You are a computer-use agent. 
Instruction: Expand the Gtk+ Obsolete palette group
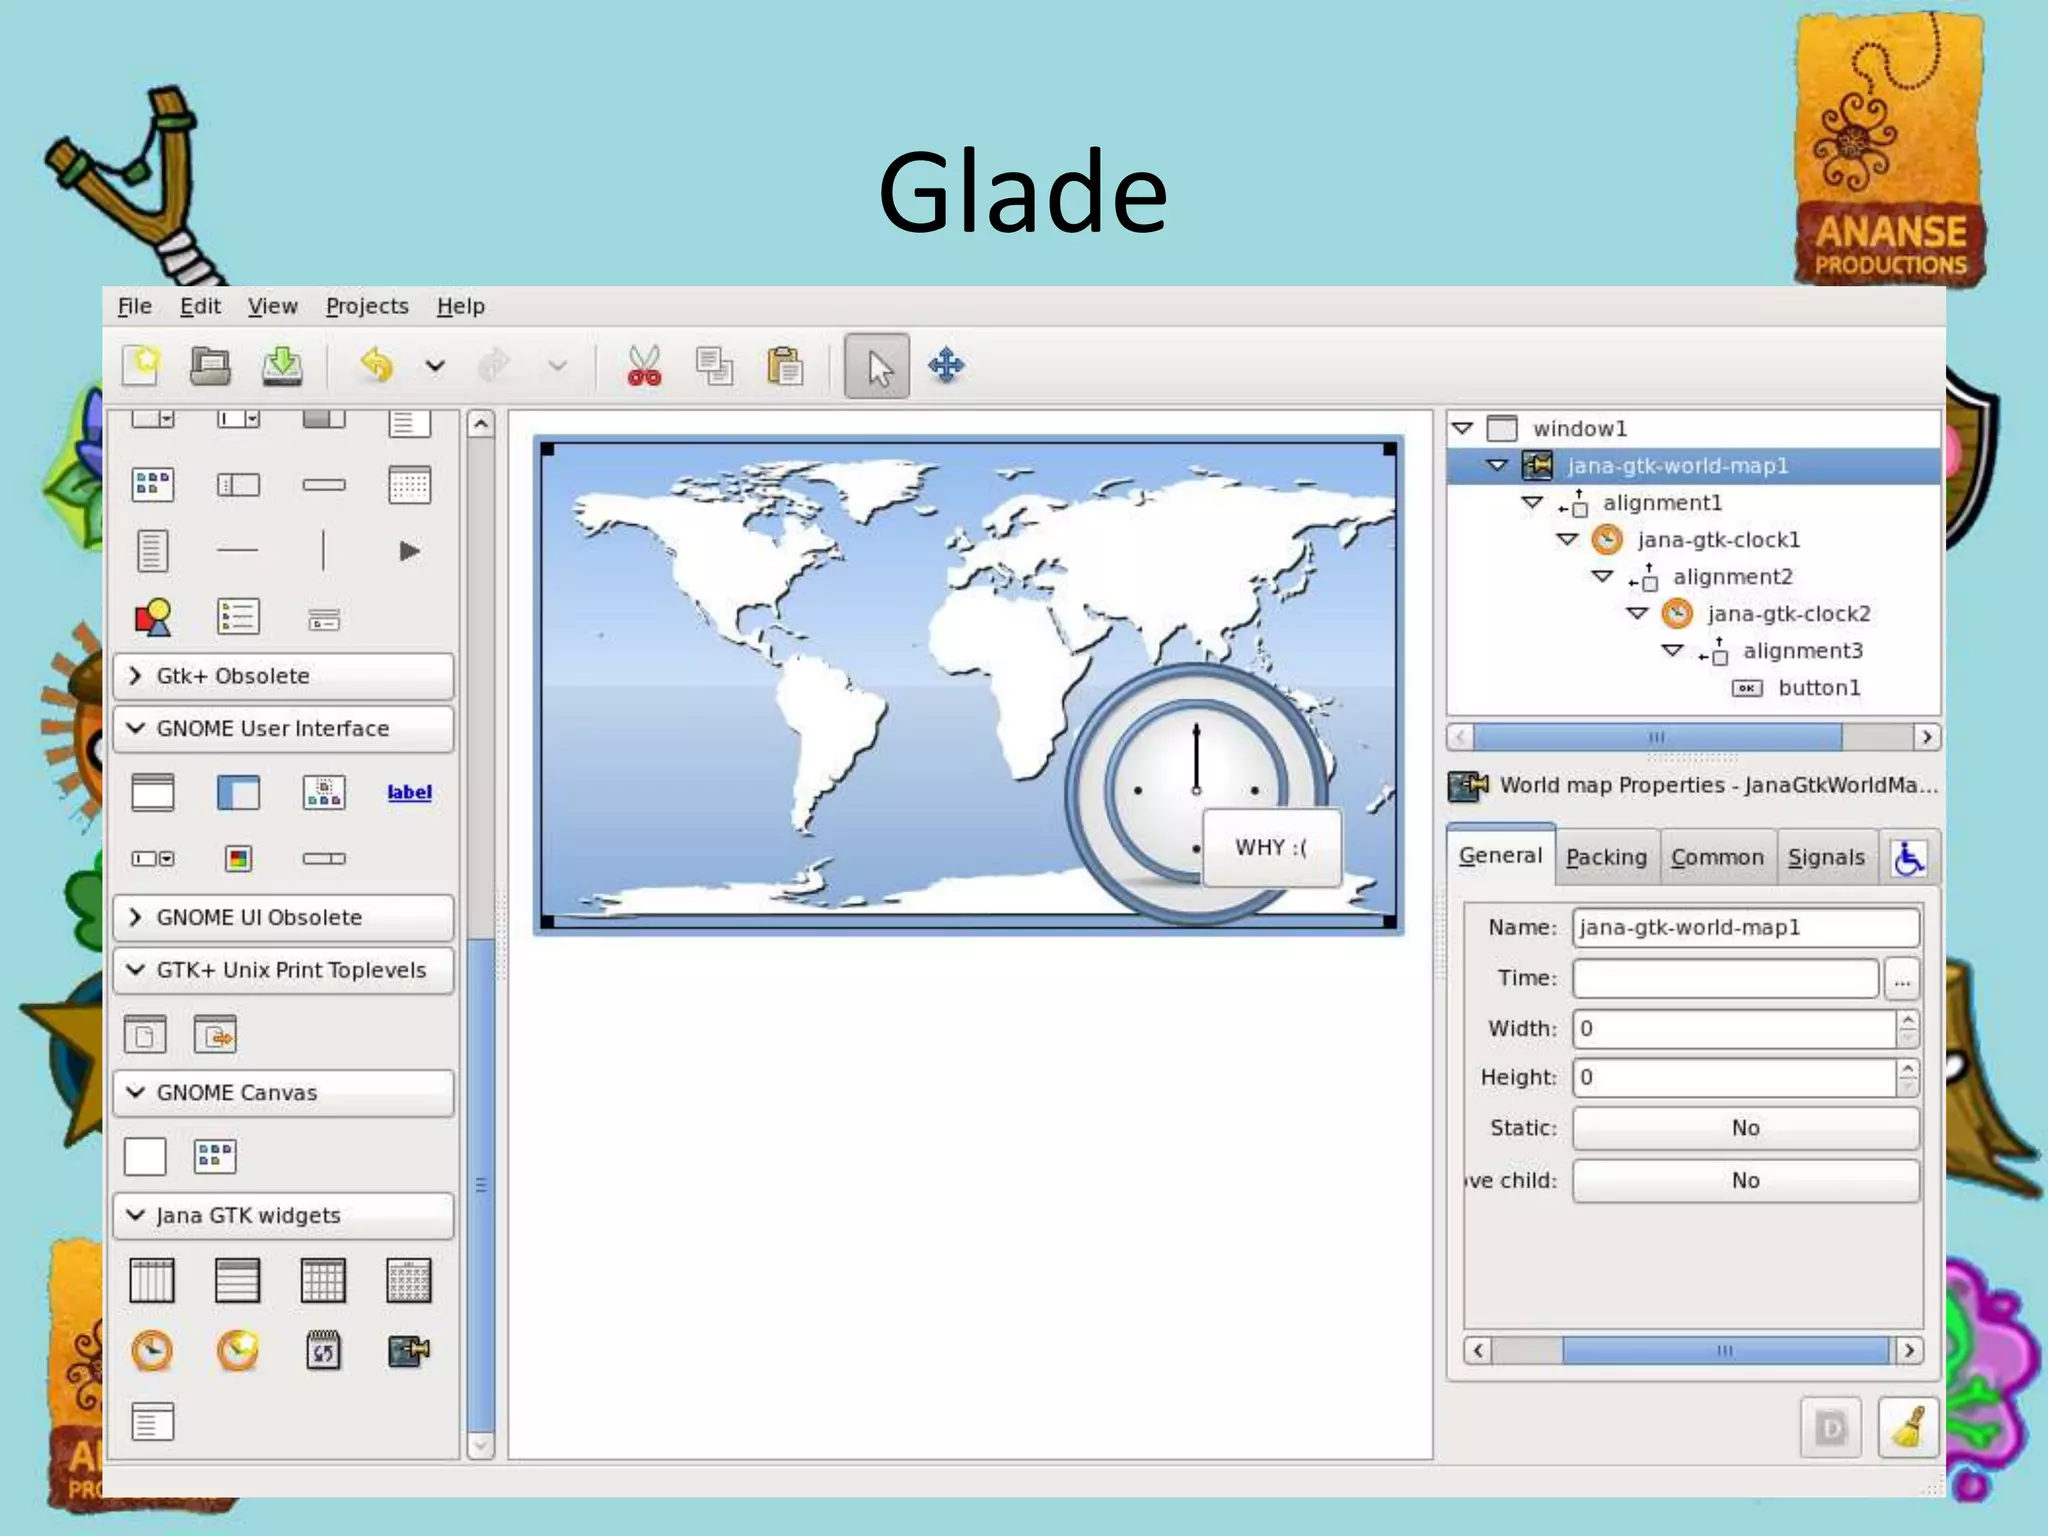[284, 676]
